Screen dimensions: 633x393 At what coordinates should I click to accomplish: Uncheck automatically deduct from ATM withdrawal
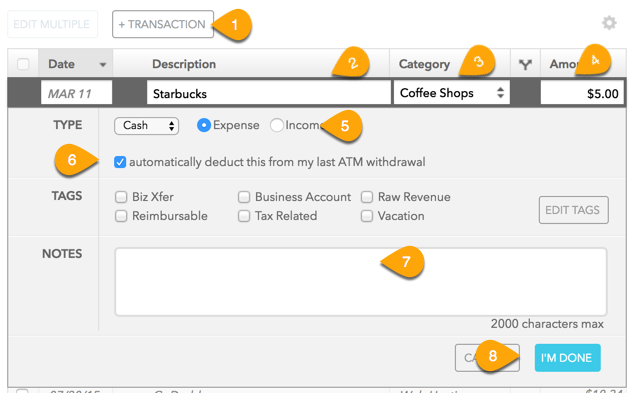pos(120,162)
